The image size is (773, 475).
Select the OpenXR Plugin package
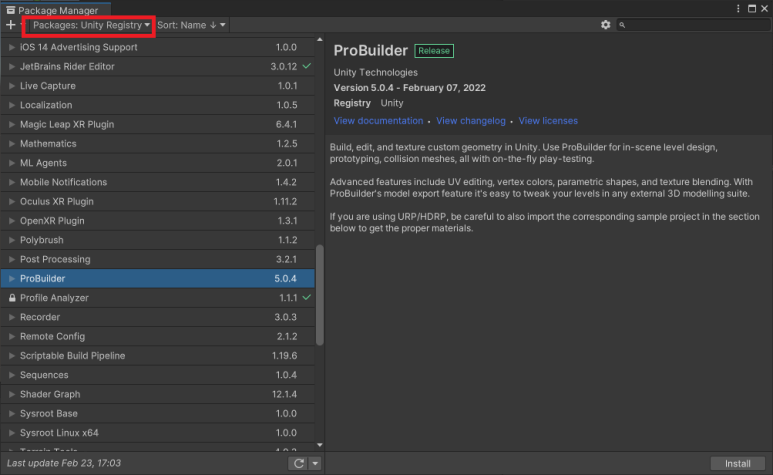point(158,221)
